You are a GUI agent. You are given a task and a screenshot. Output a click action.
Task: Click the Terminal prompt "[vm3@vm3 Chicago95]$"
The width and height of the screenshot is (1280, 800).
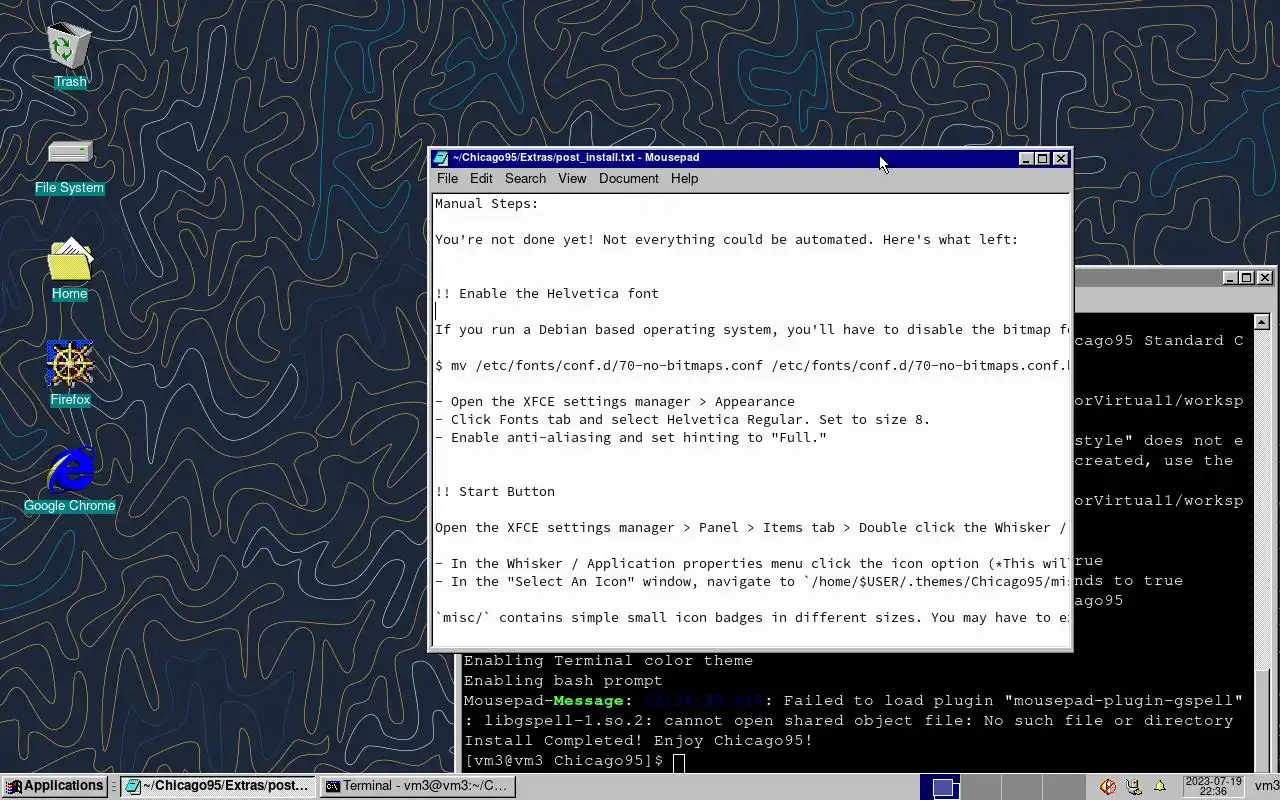coord(563,761)
